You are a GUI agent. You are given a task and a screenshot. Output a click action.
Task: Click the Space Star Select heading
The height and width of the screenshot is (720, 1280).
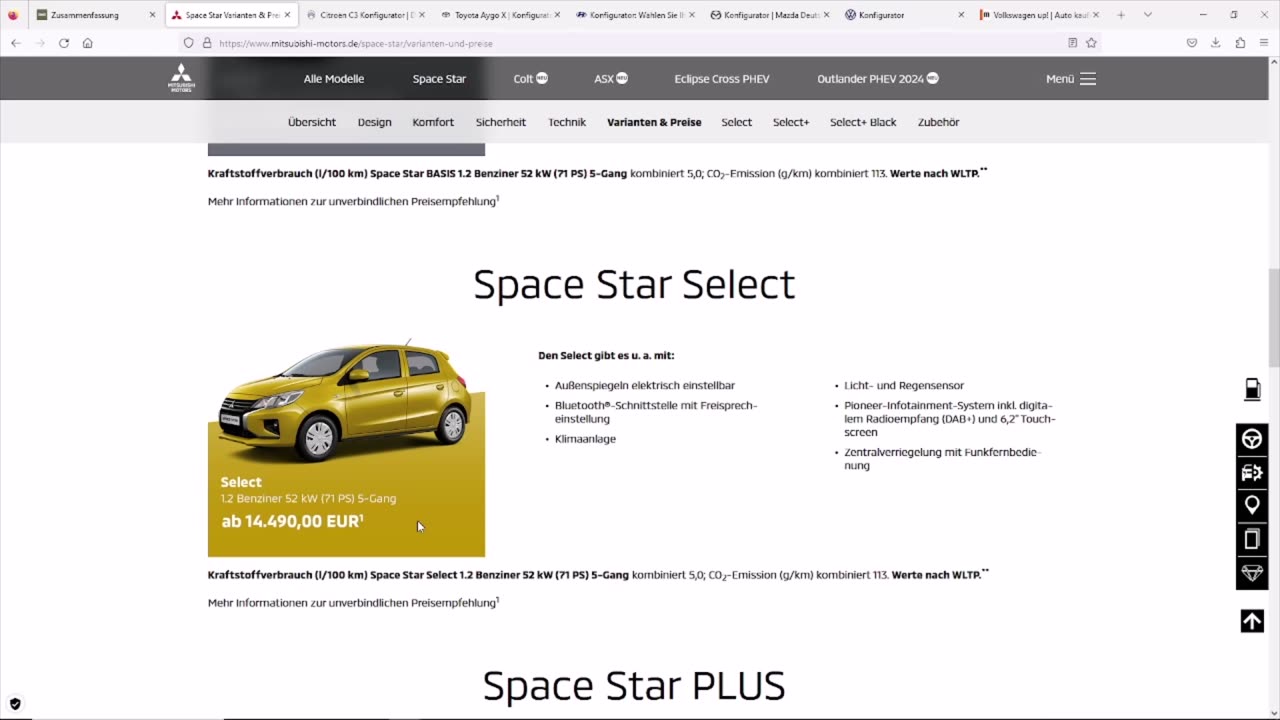634,285
